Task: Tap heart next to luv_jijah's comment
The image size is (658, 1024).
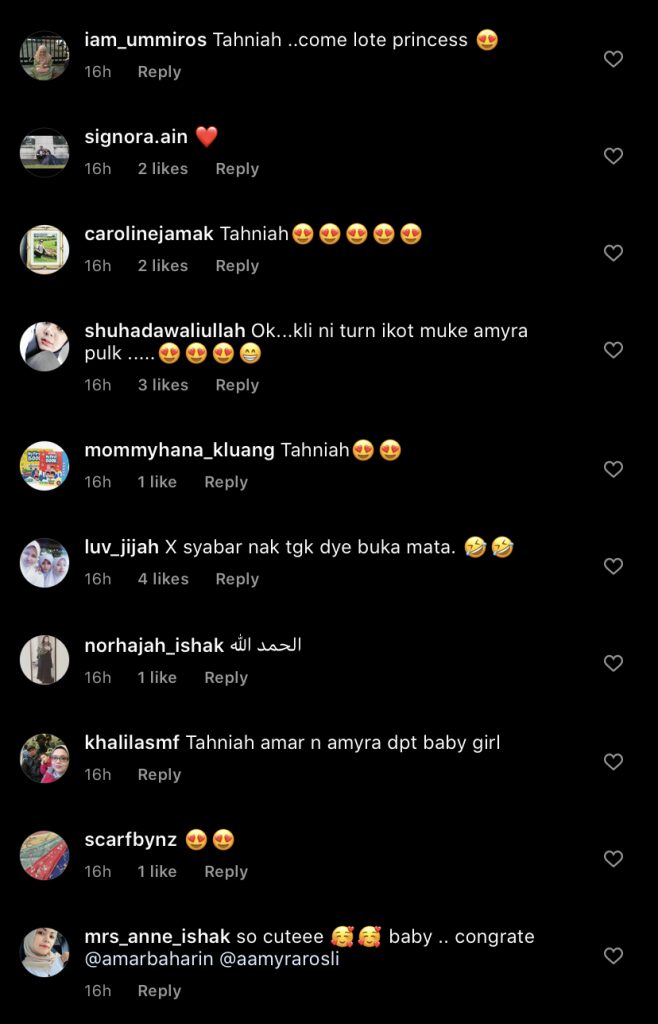Action: [x=613, y=566]
